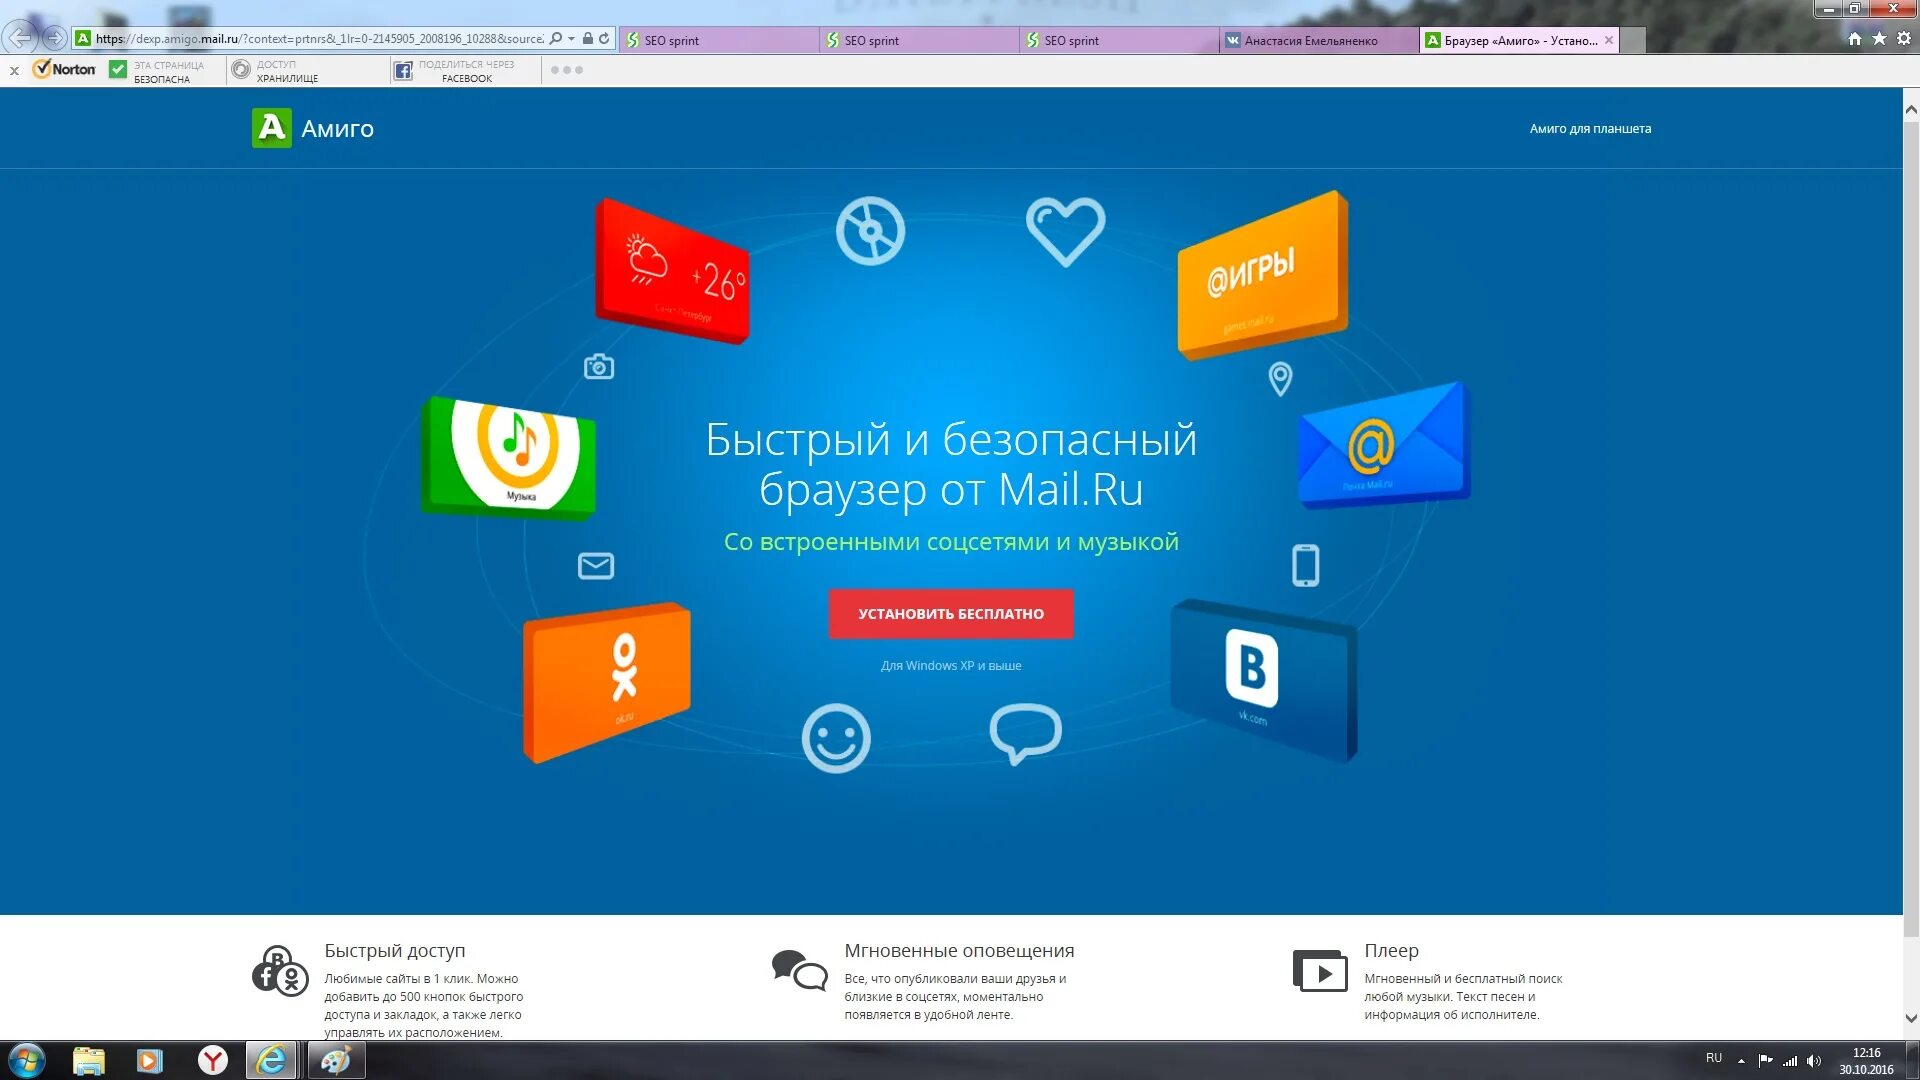Image resolution: width=1920 pixels, height=1080 pixels.
Task: Open the favorites star icon
Action: click(x=1879, y=39)
